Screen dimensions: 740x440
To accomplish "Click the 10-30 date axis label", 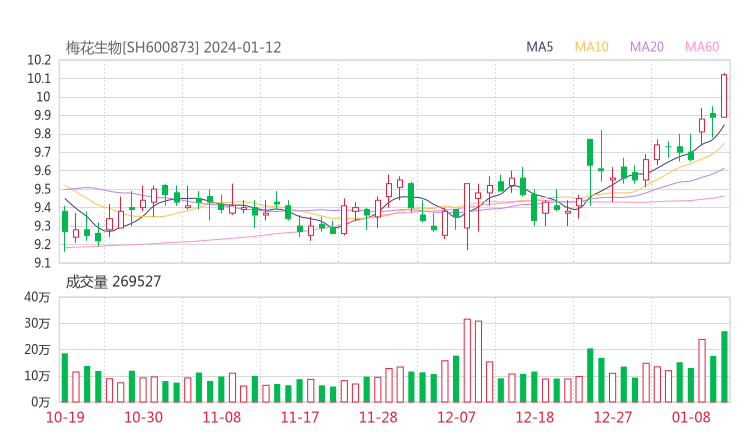I will 143,417.
